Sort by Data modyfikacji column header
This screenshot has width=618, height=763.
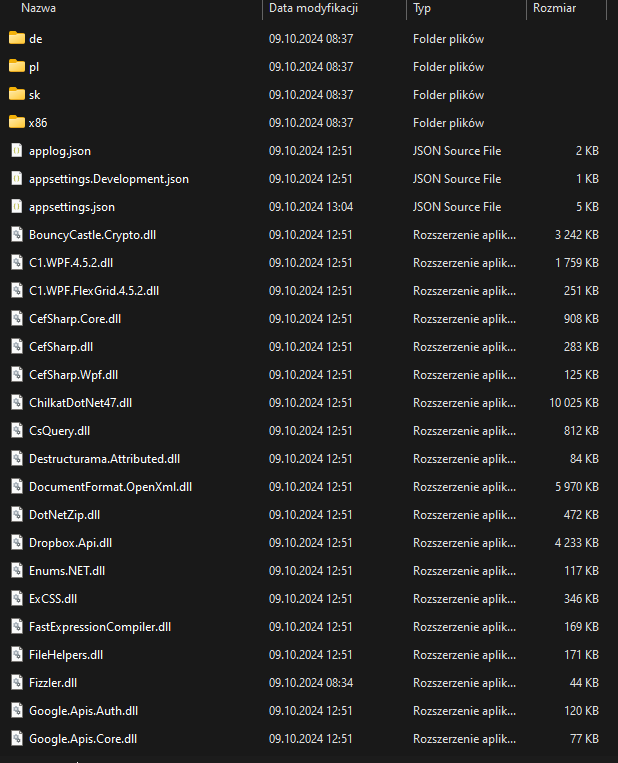coord(313,8)
